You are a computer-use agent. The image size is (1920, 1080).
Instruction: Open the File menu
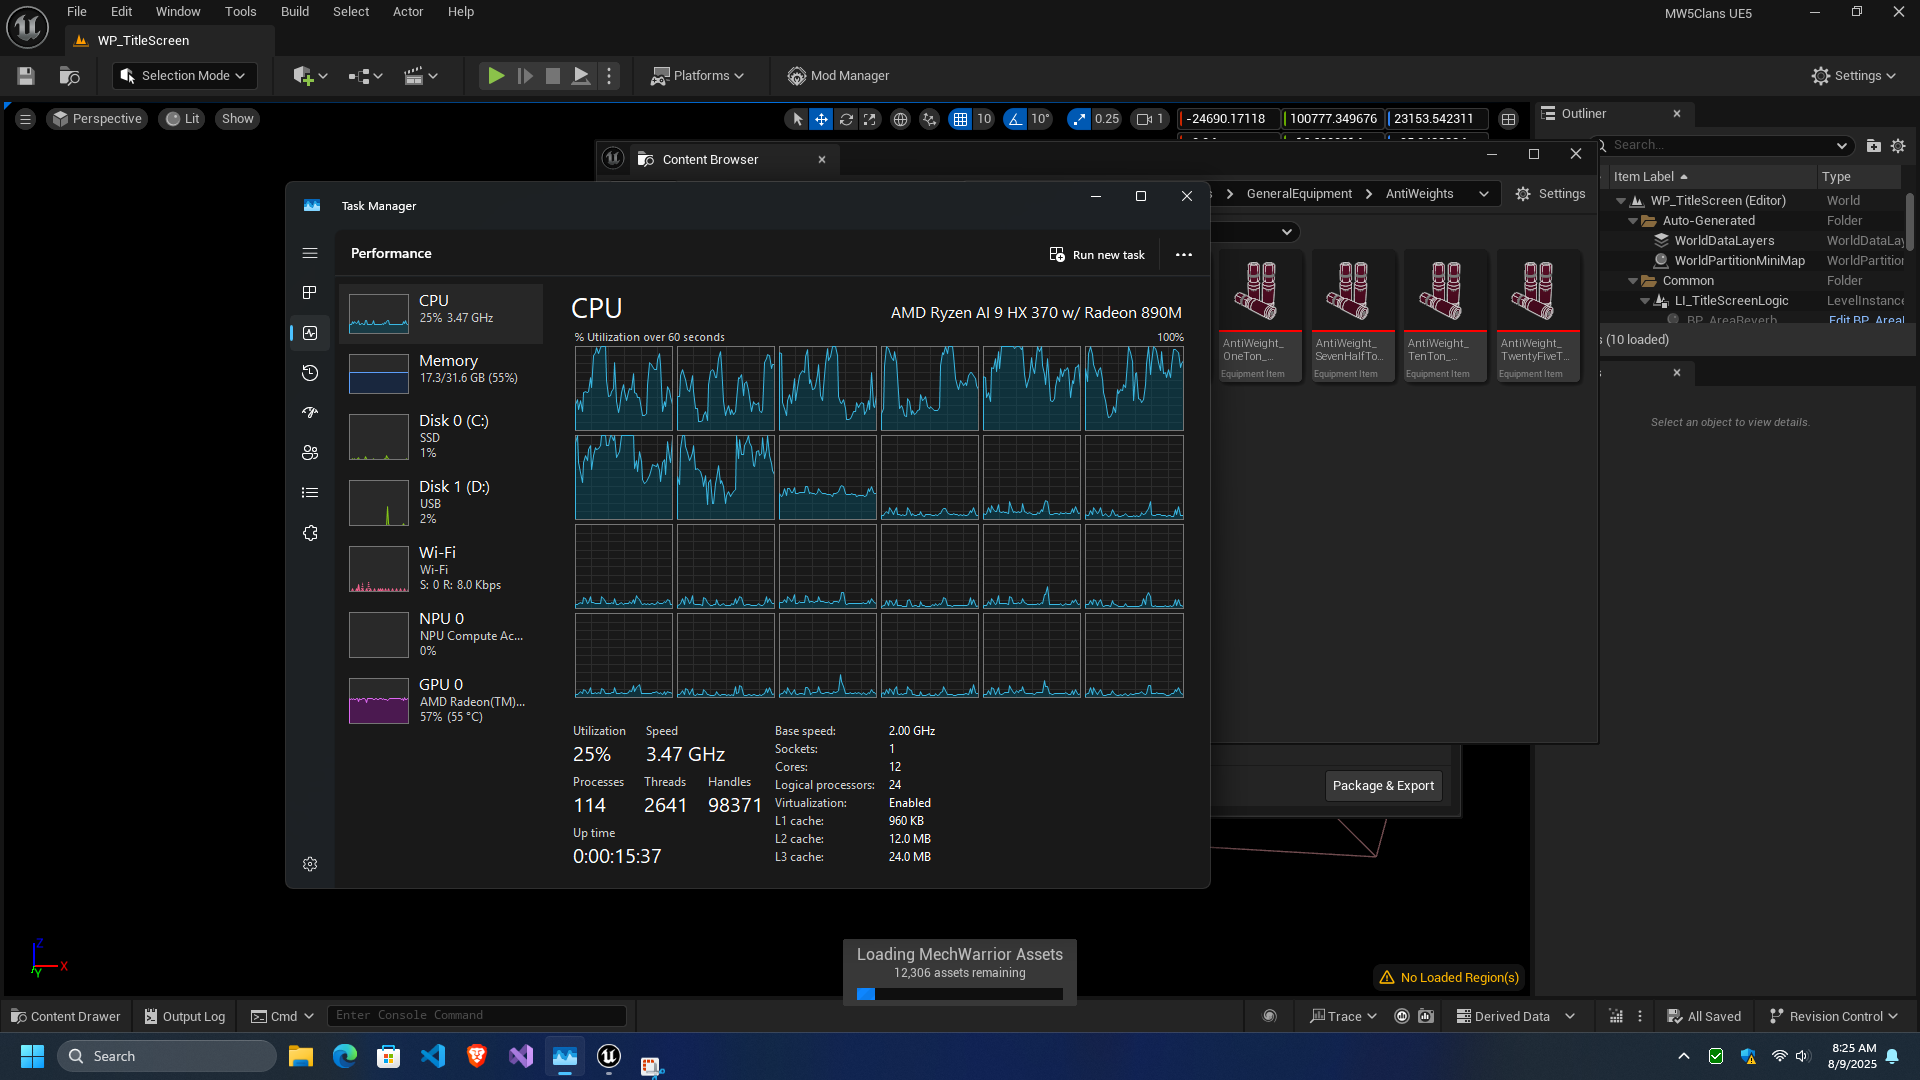[x=77, y=12]
